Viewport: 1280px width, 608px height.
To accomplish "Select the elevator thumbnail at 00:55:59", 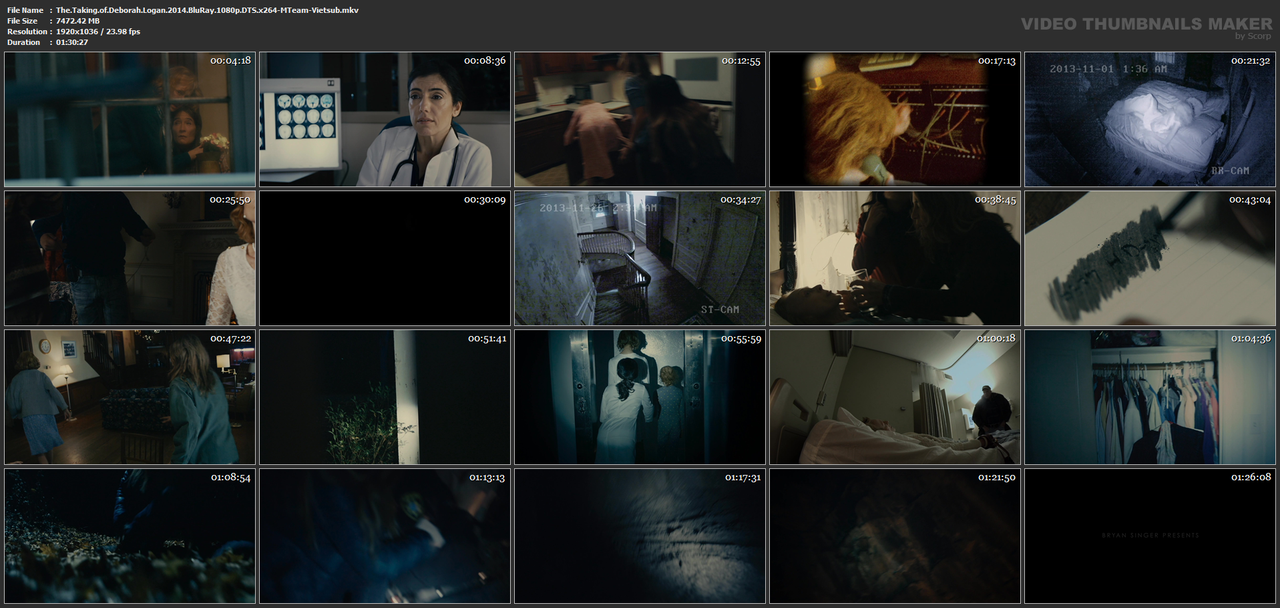I will click(640, 397).
